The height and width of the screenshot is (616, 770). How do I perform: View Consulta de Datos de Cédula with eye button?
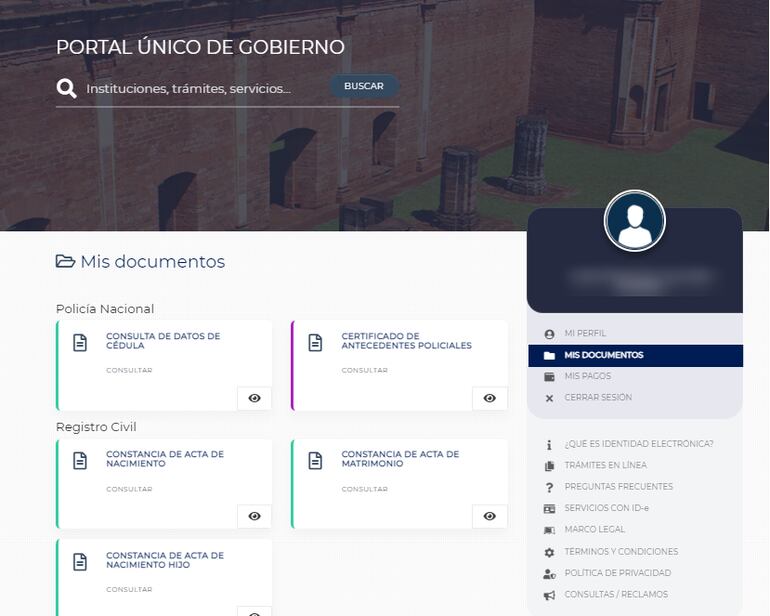254,398
